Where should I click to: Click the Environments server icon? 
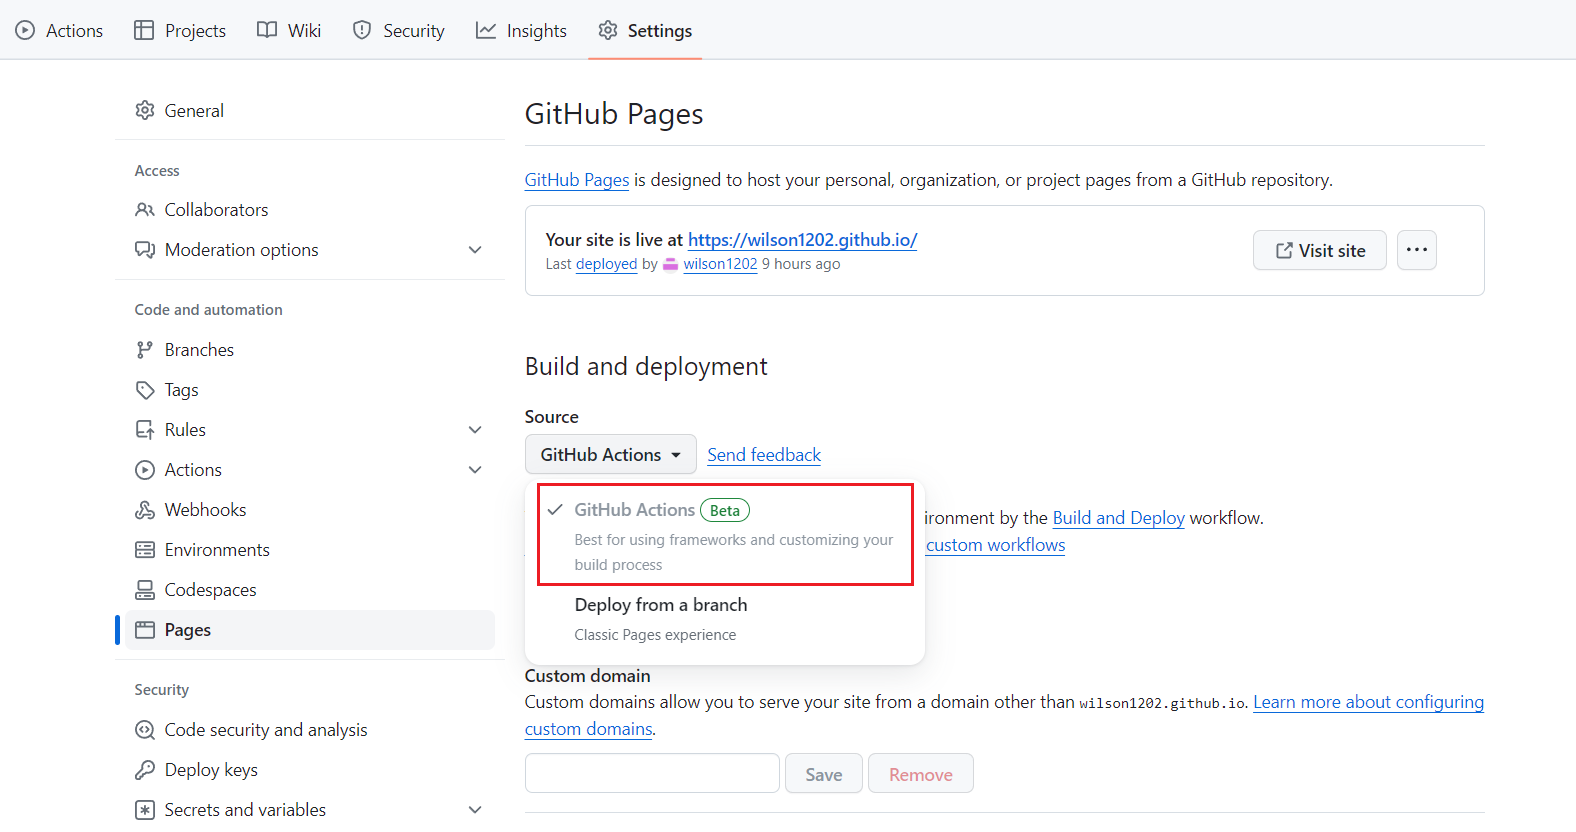[145, 550]
